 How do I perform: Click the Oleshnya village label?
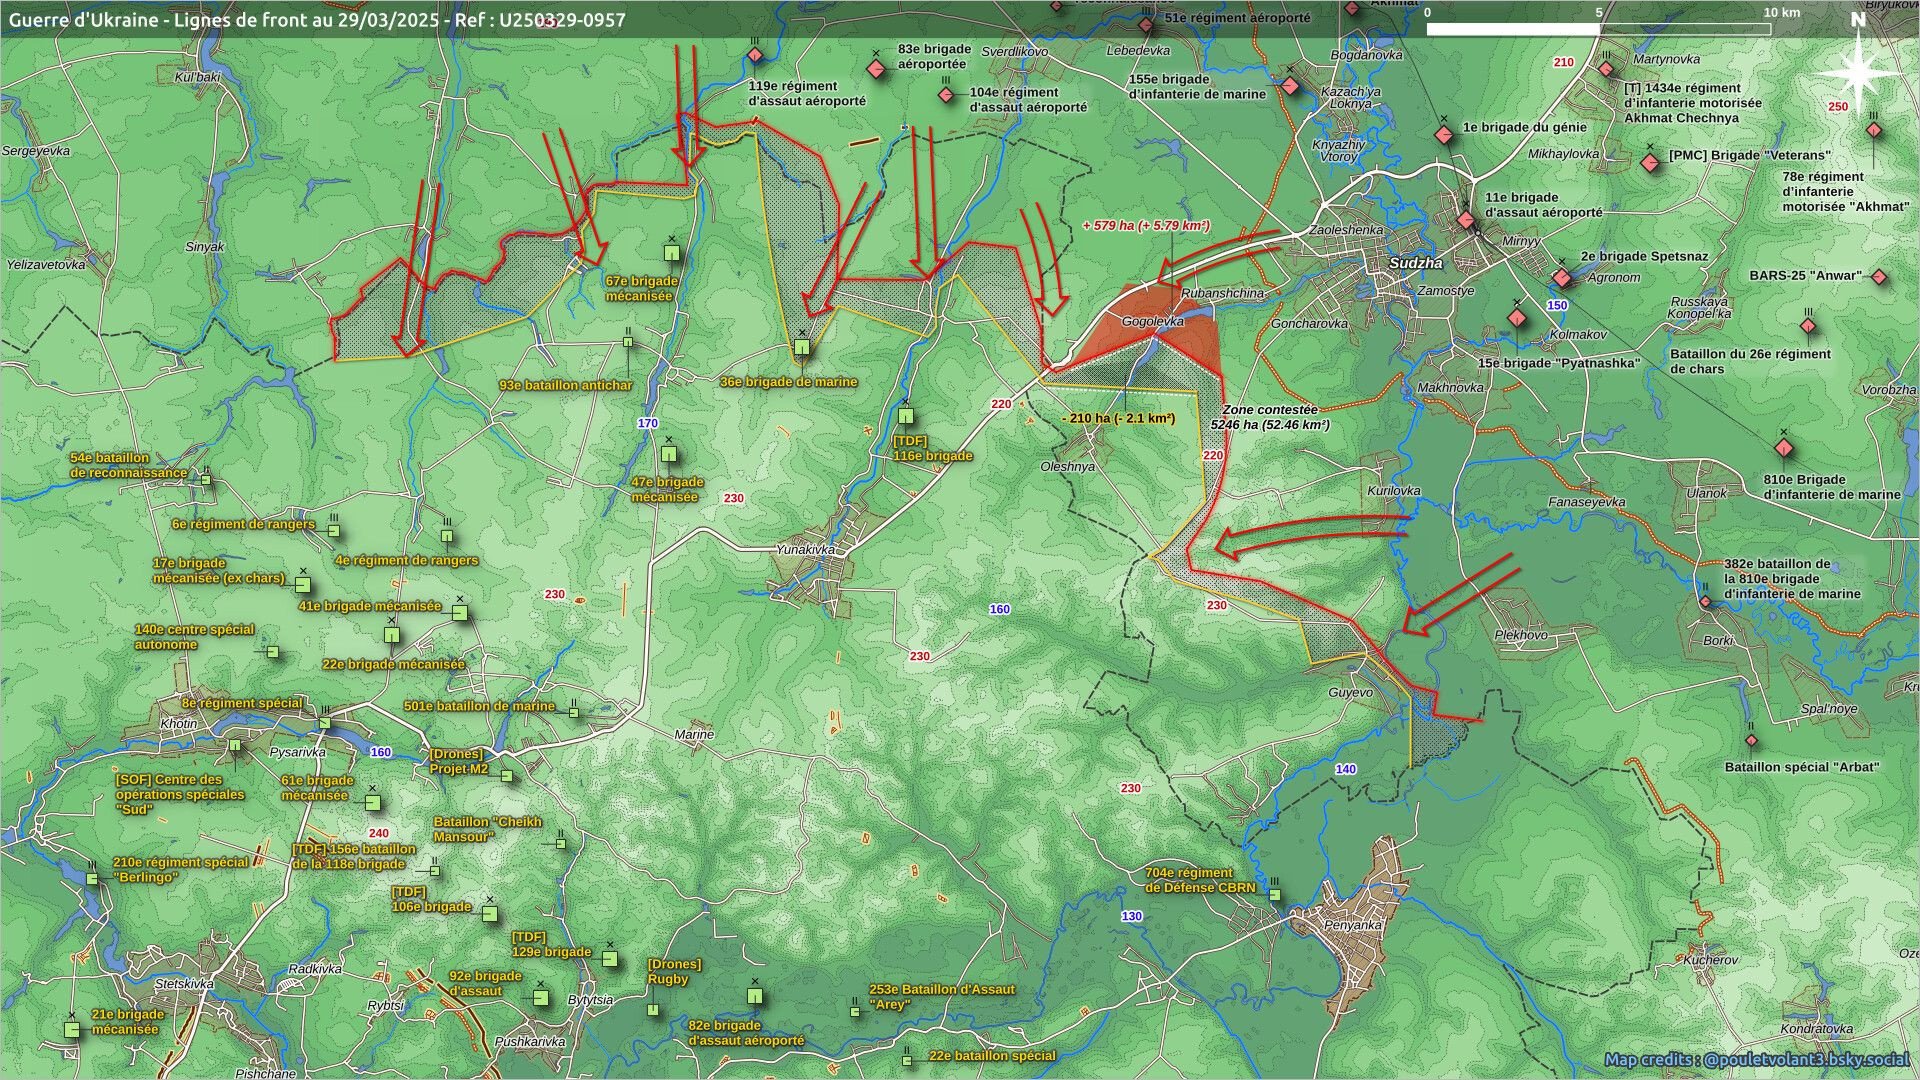(x=1068, y=466)
